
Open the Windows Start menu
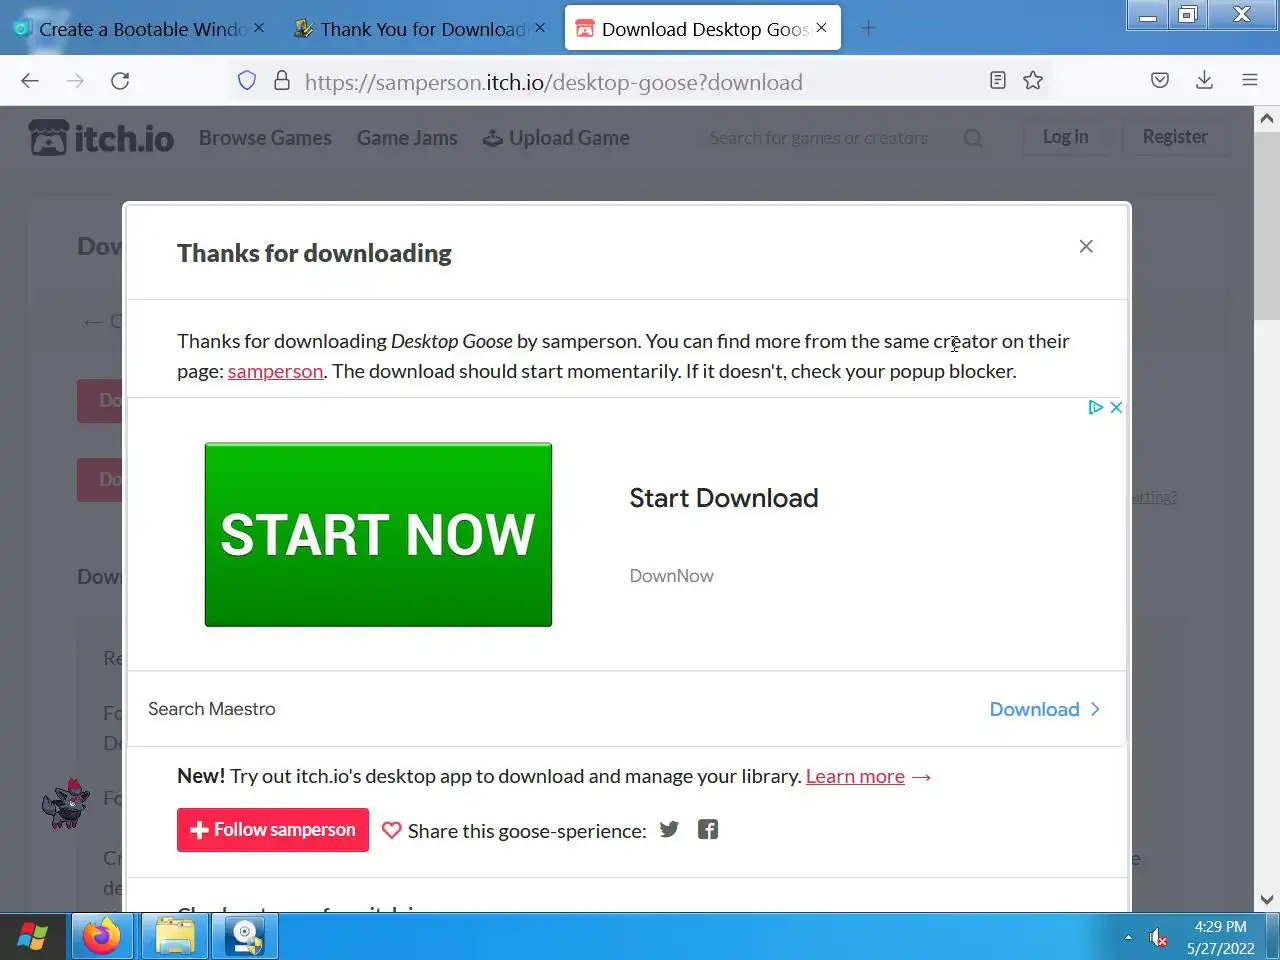32,937
